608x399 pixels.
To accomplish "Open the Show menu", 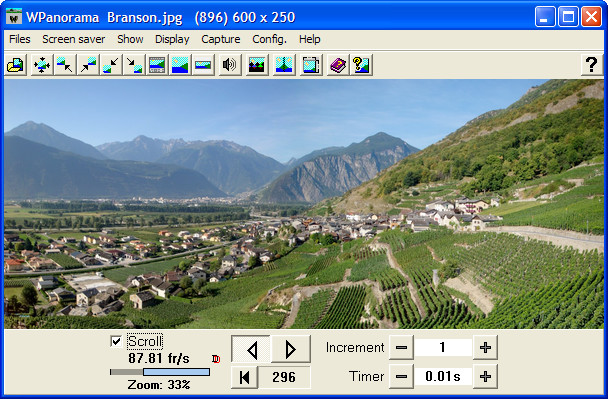I will 130,39.
